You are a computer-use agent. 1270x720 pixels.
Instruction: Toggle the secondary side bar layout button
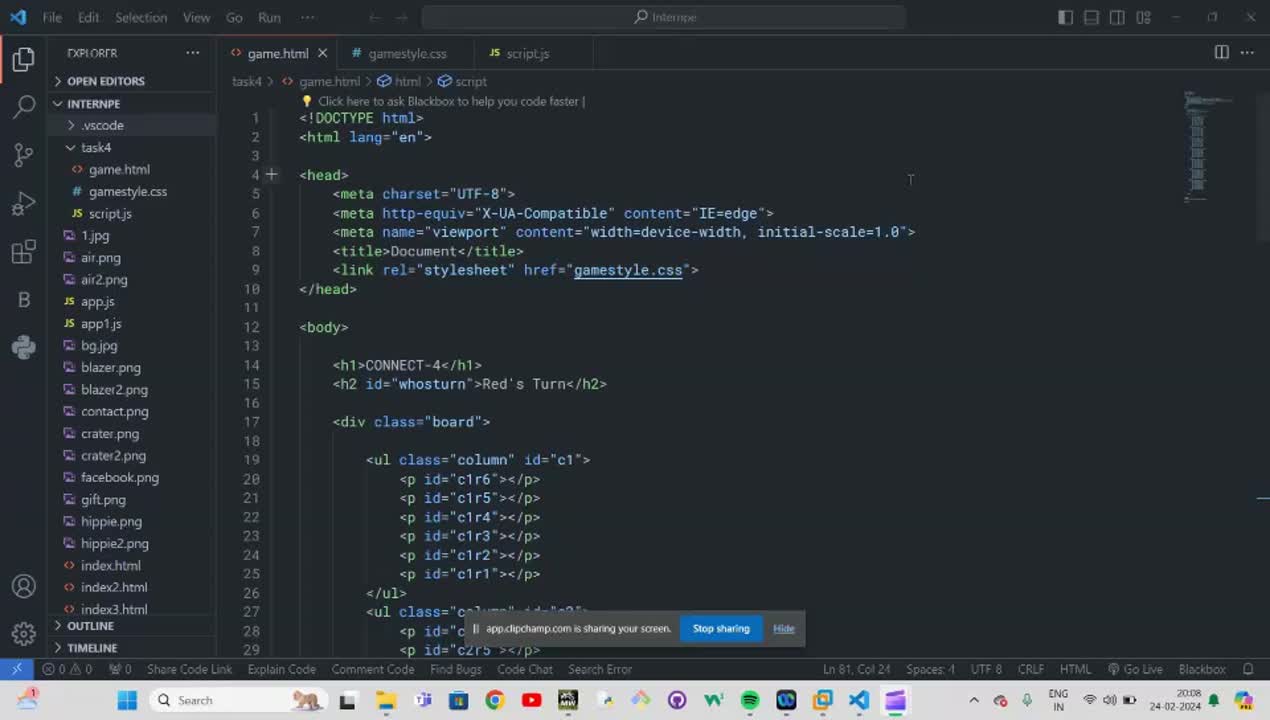tap(1117, 17)
